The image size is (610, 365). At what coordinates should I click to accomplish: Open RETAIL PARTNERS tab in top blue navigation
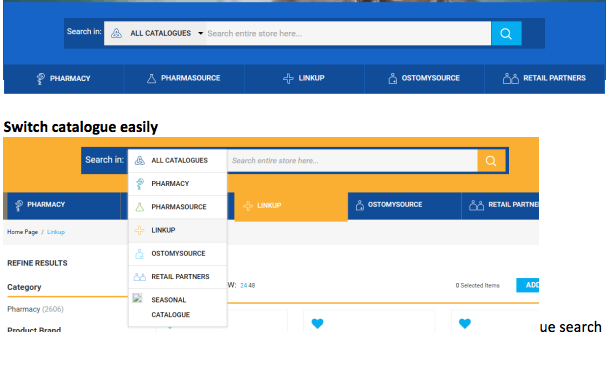[x=544, y=79]
